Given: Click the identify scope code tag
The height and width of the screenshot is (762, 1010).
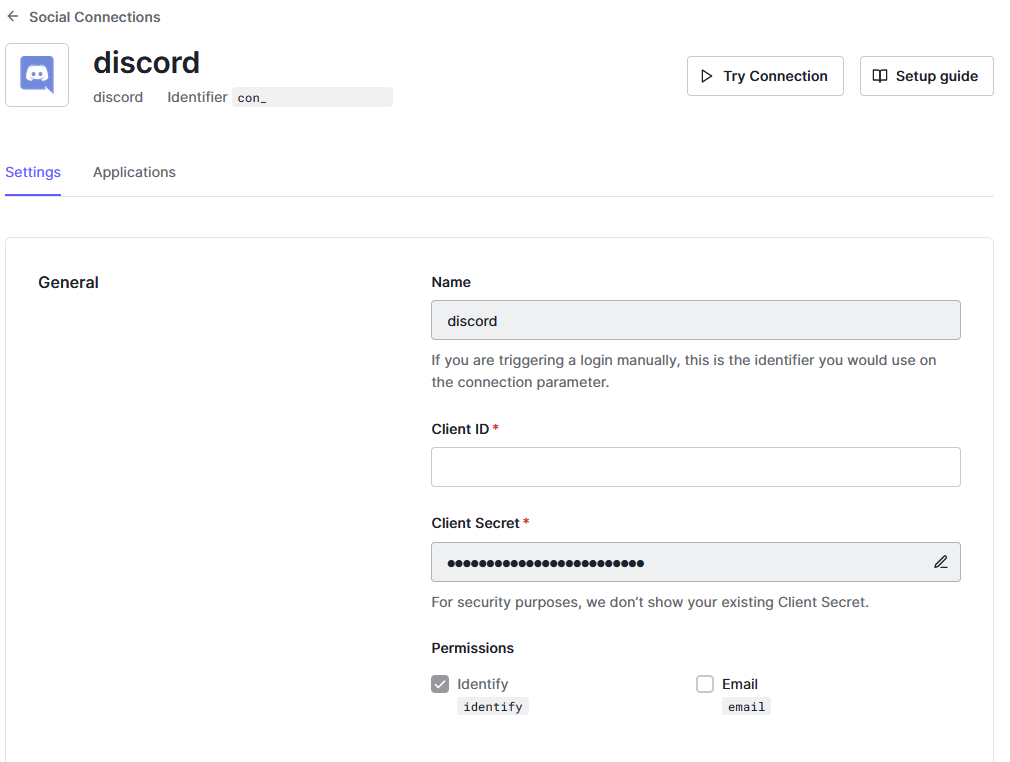Looking at the screenshot, I should (x=493, y=707).
